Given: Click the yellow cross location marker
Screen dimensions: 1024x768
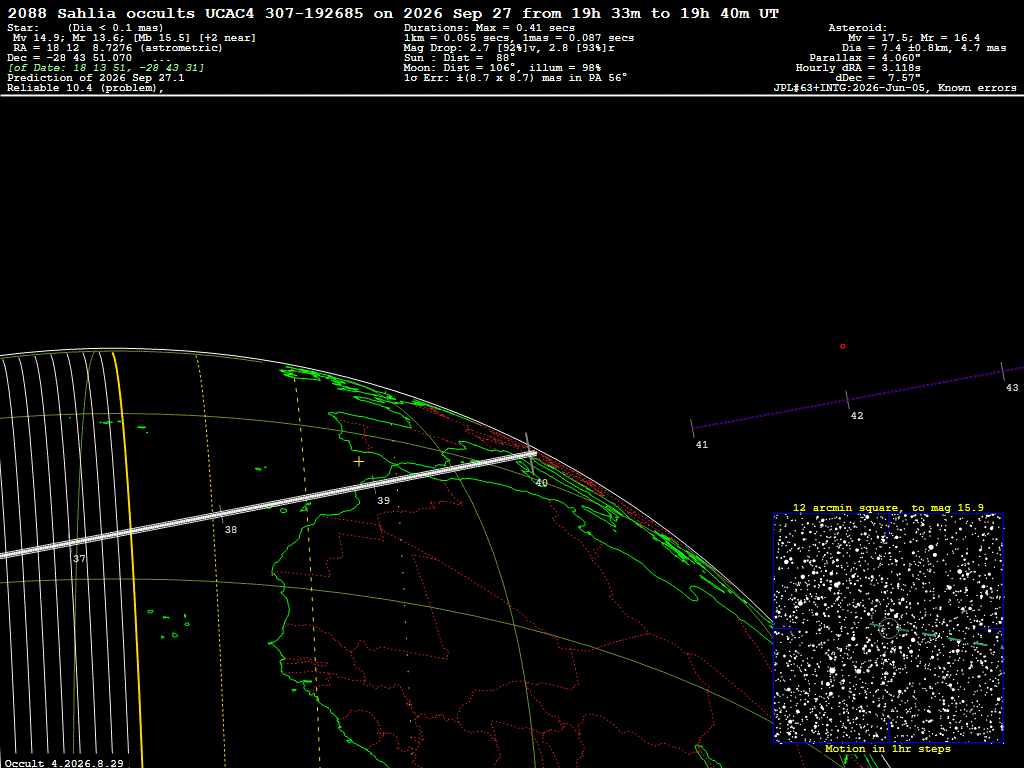Looking at the screenshot, I should [359, 462].
